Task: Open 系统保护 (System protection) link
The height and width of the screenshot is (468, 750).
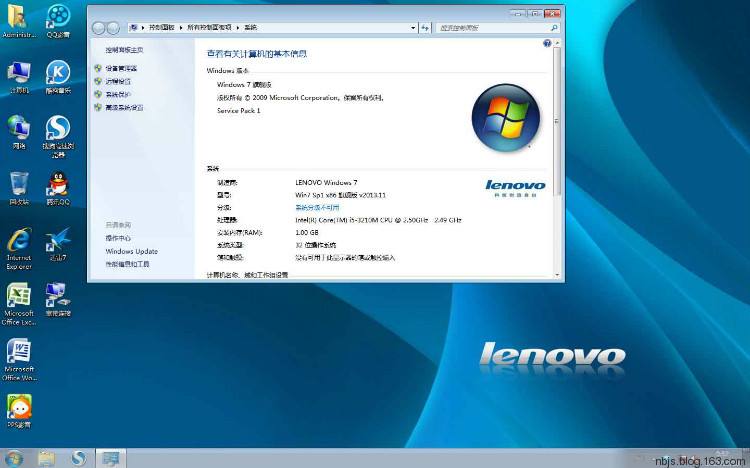Action: 118,94
